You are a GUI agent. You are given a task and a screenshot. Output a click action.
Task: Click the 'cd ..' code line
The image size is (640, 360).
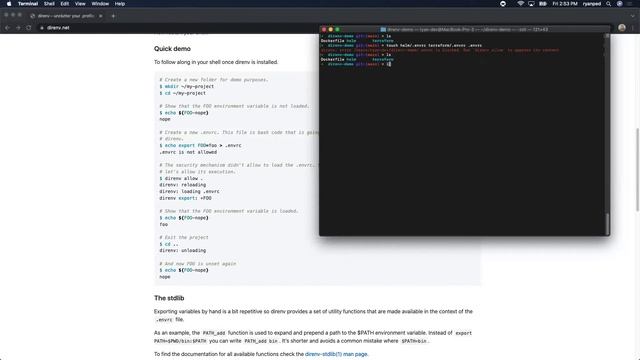click(x=169, y=244)
